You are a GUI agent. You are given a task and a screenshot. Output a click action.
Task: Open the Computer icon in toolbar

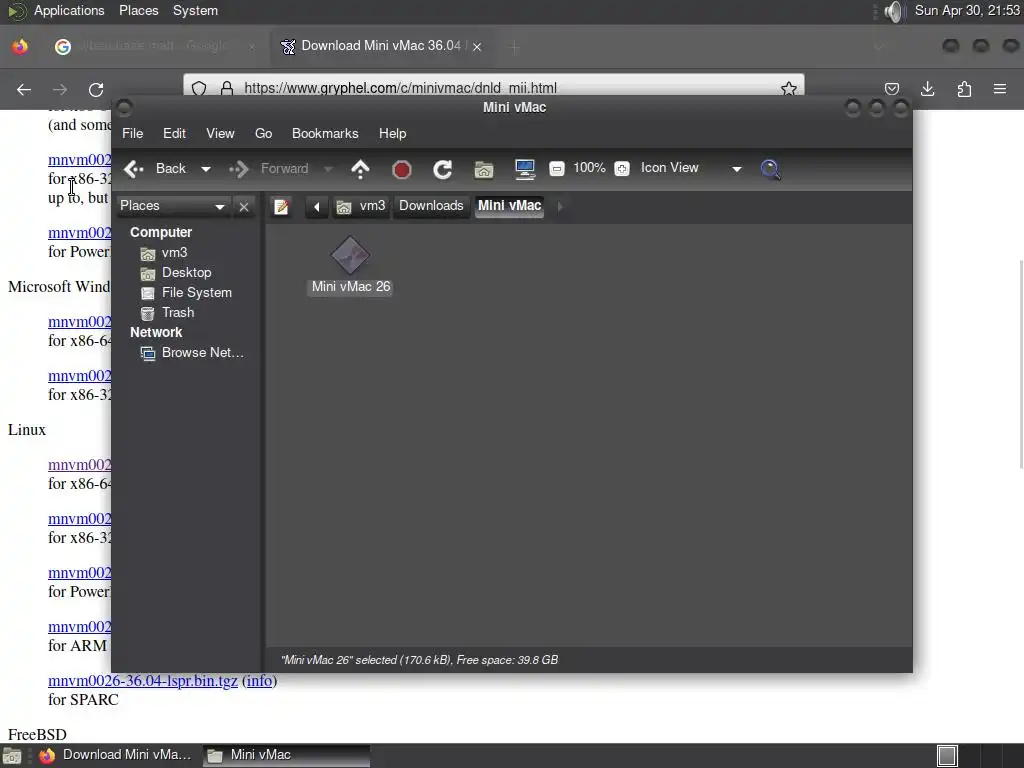click(x=524, y=169)
